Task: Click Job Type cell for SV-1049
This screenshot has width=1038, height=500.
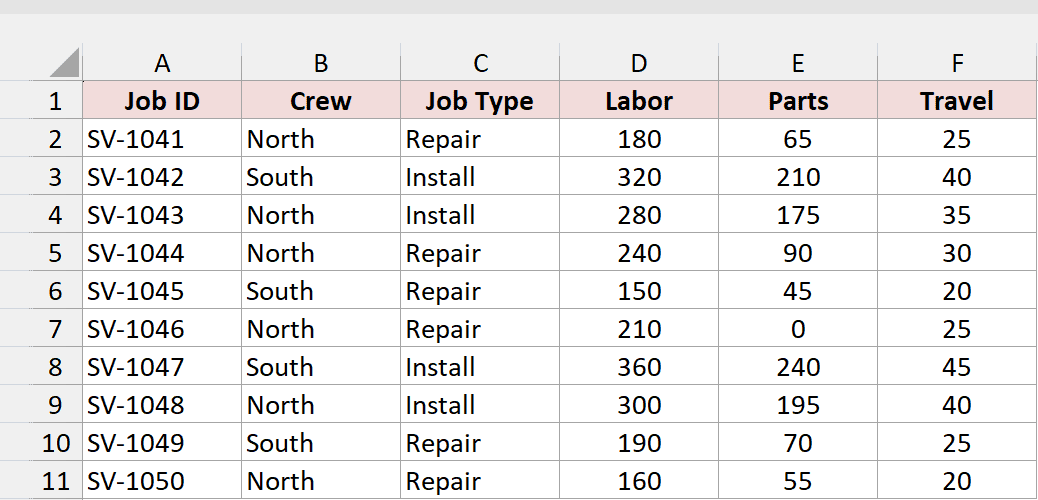Action: click(480, 442)
